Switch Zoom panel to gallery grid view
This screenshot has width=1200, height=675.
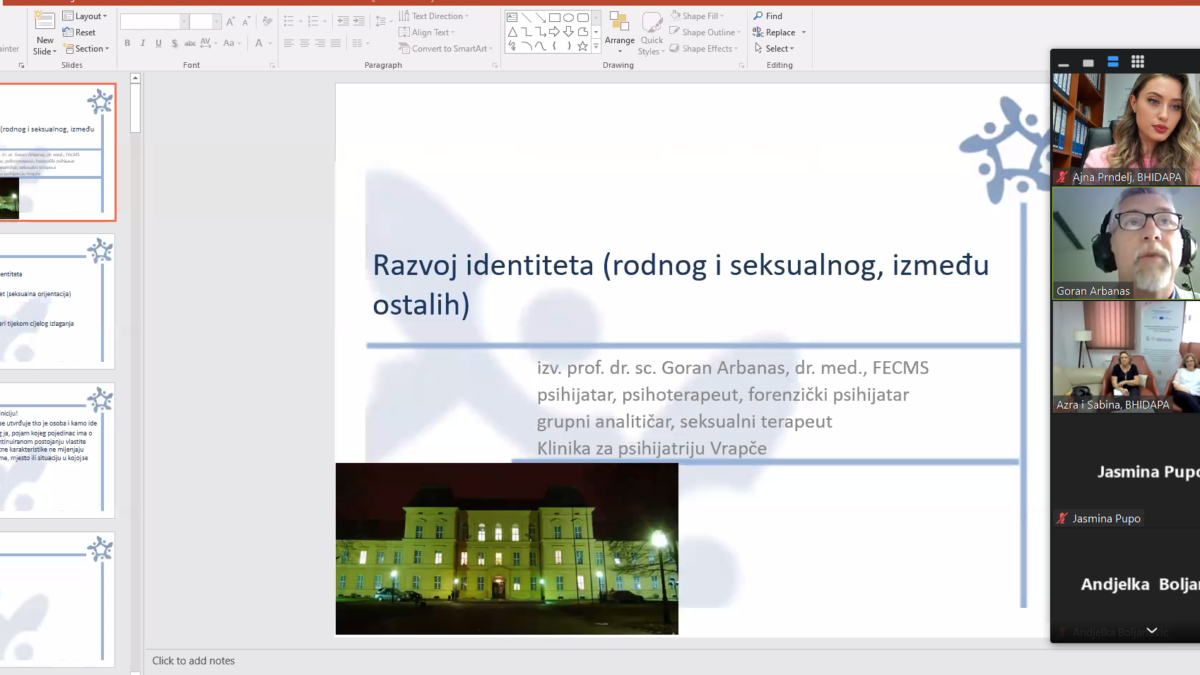coord(1137,62)
